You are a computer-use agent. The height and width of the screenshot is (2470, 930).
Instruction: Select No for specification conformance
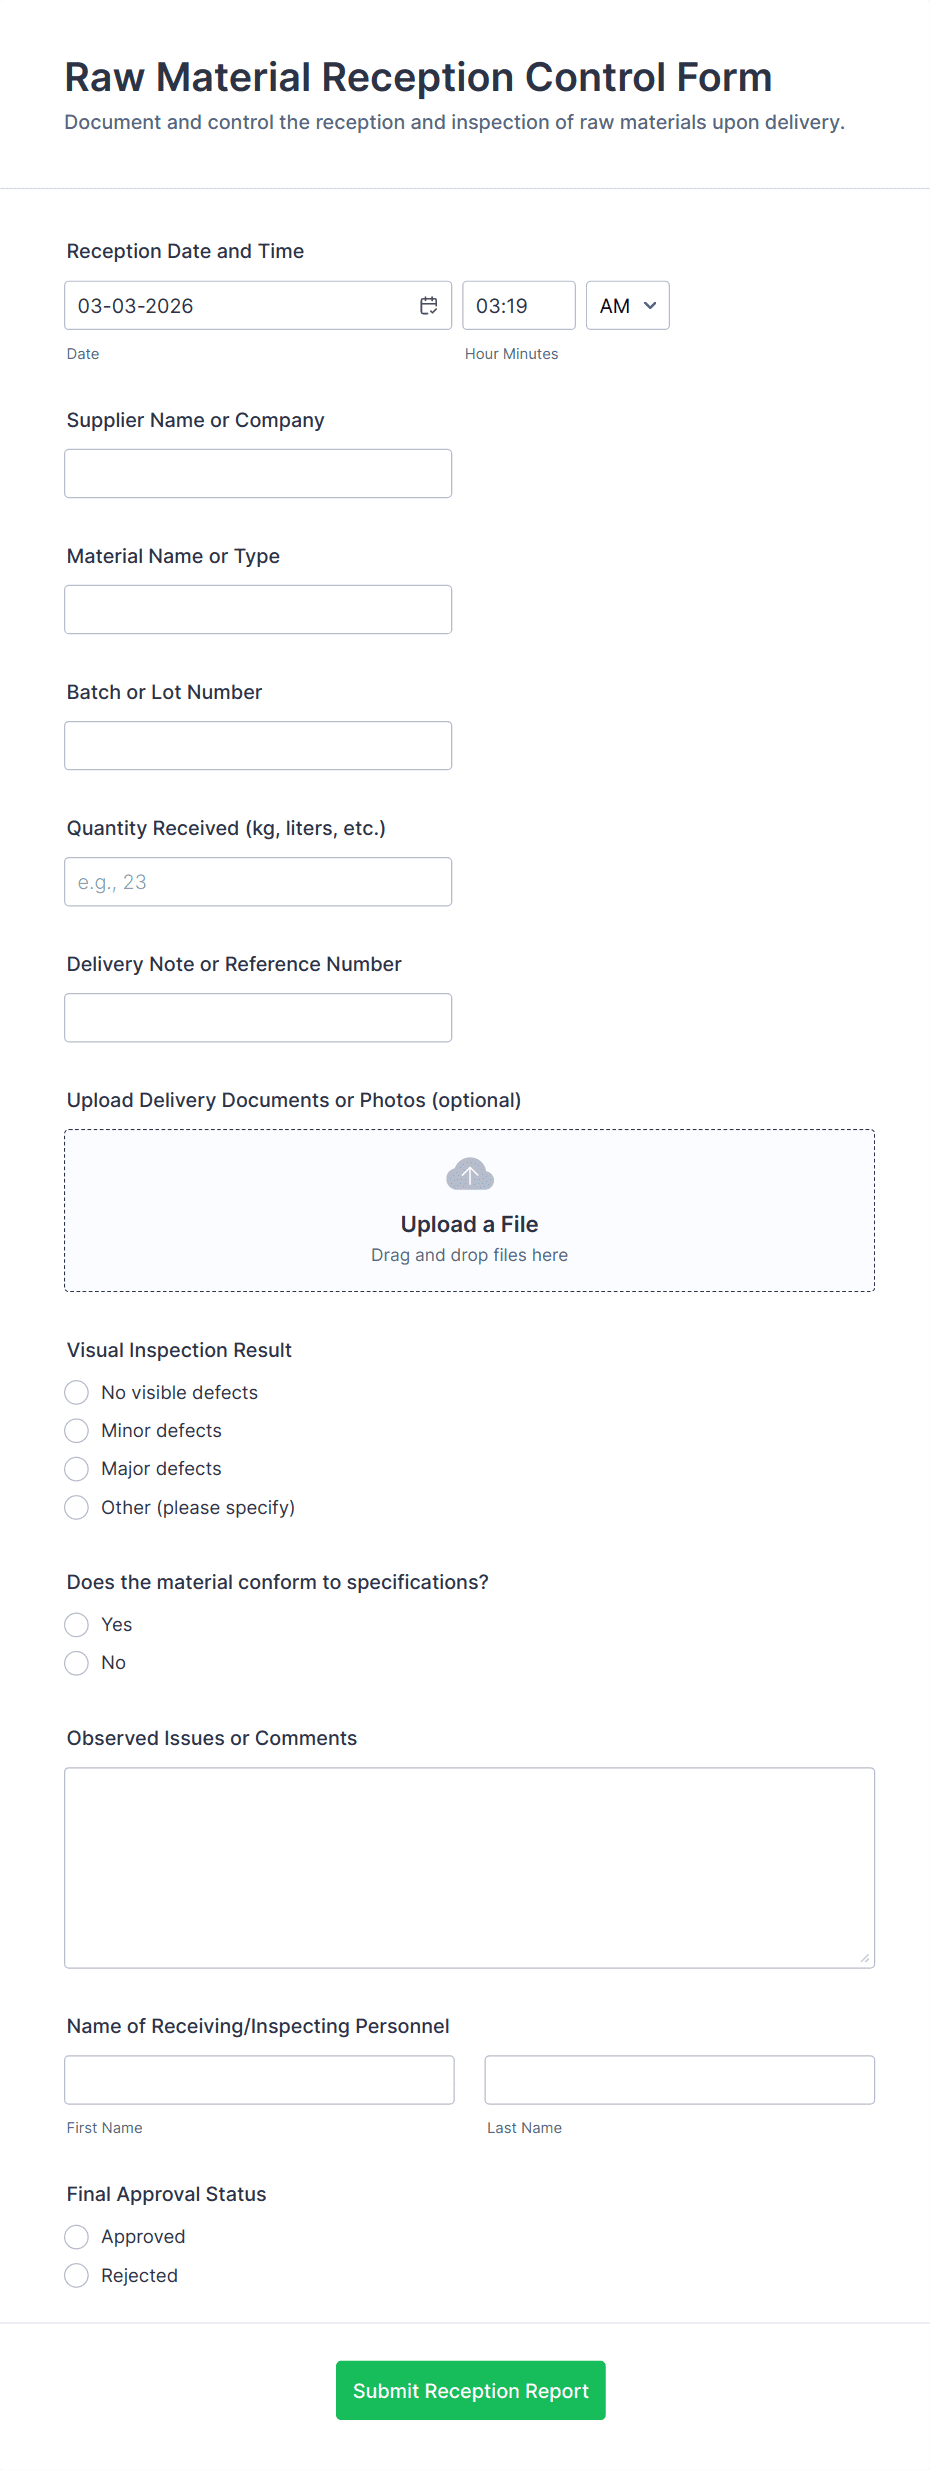point(77,1663)
